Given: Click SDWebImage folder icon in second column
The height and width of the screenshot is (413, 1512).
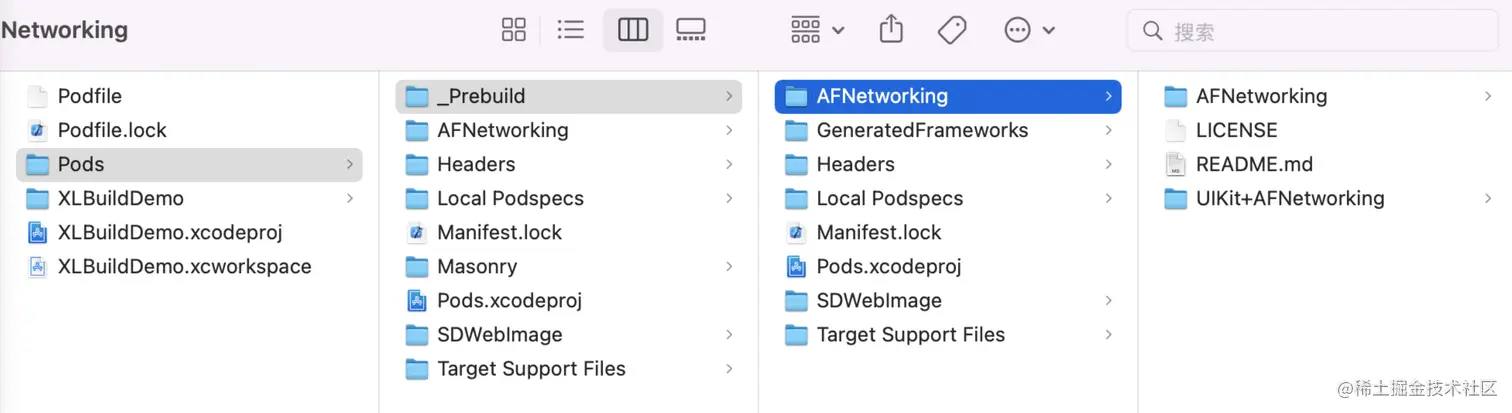Looking at the screenshot, I should point(417,334).
